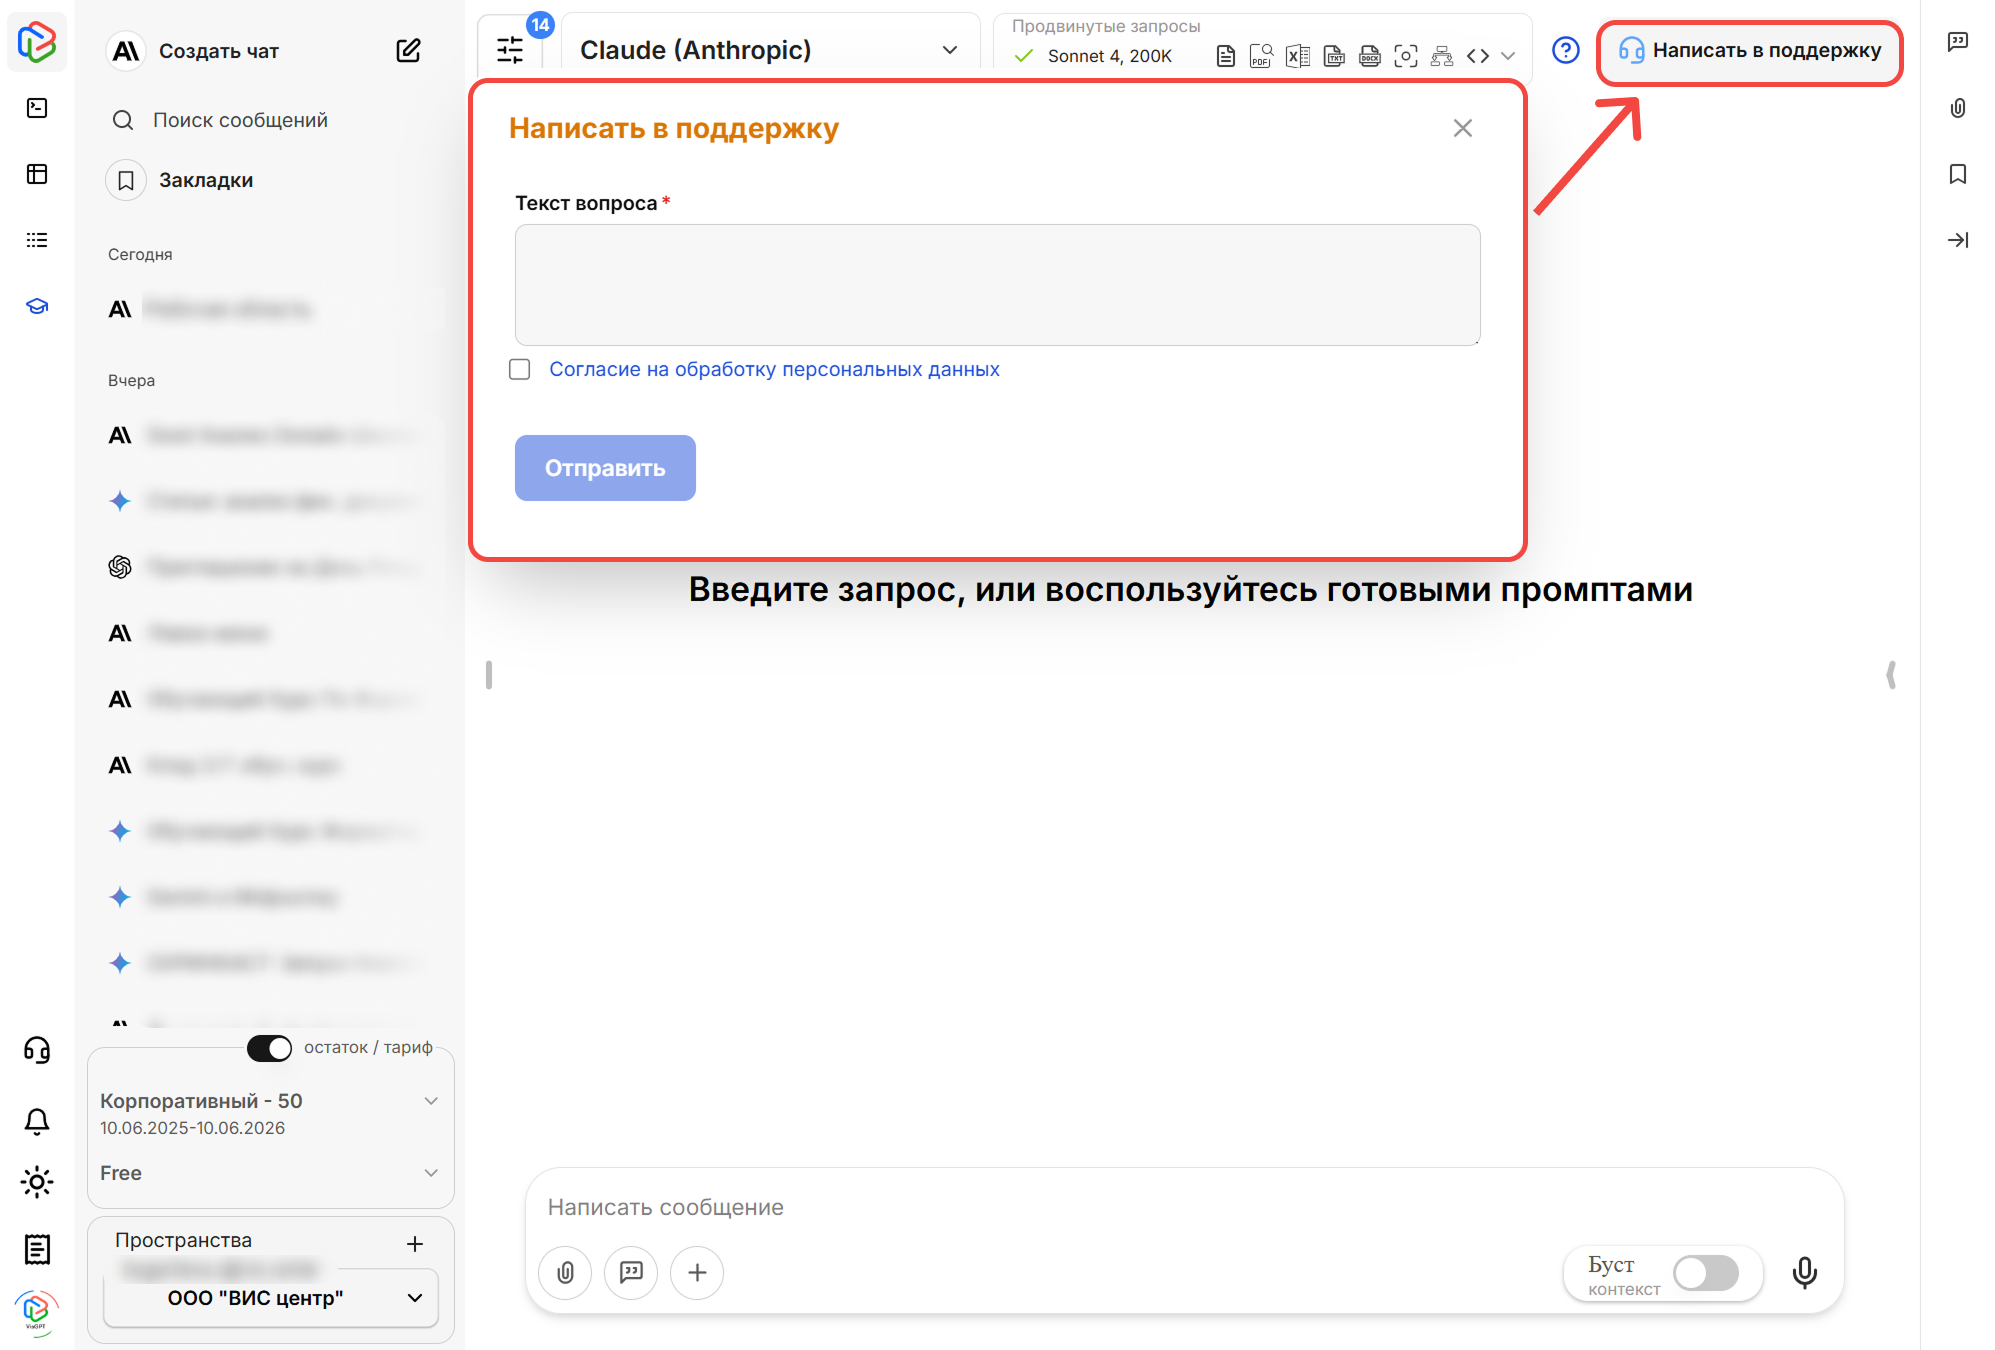
Task: Open the console icon in left rail
Action: point(37,108)
